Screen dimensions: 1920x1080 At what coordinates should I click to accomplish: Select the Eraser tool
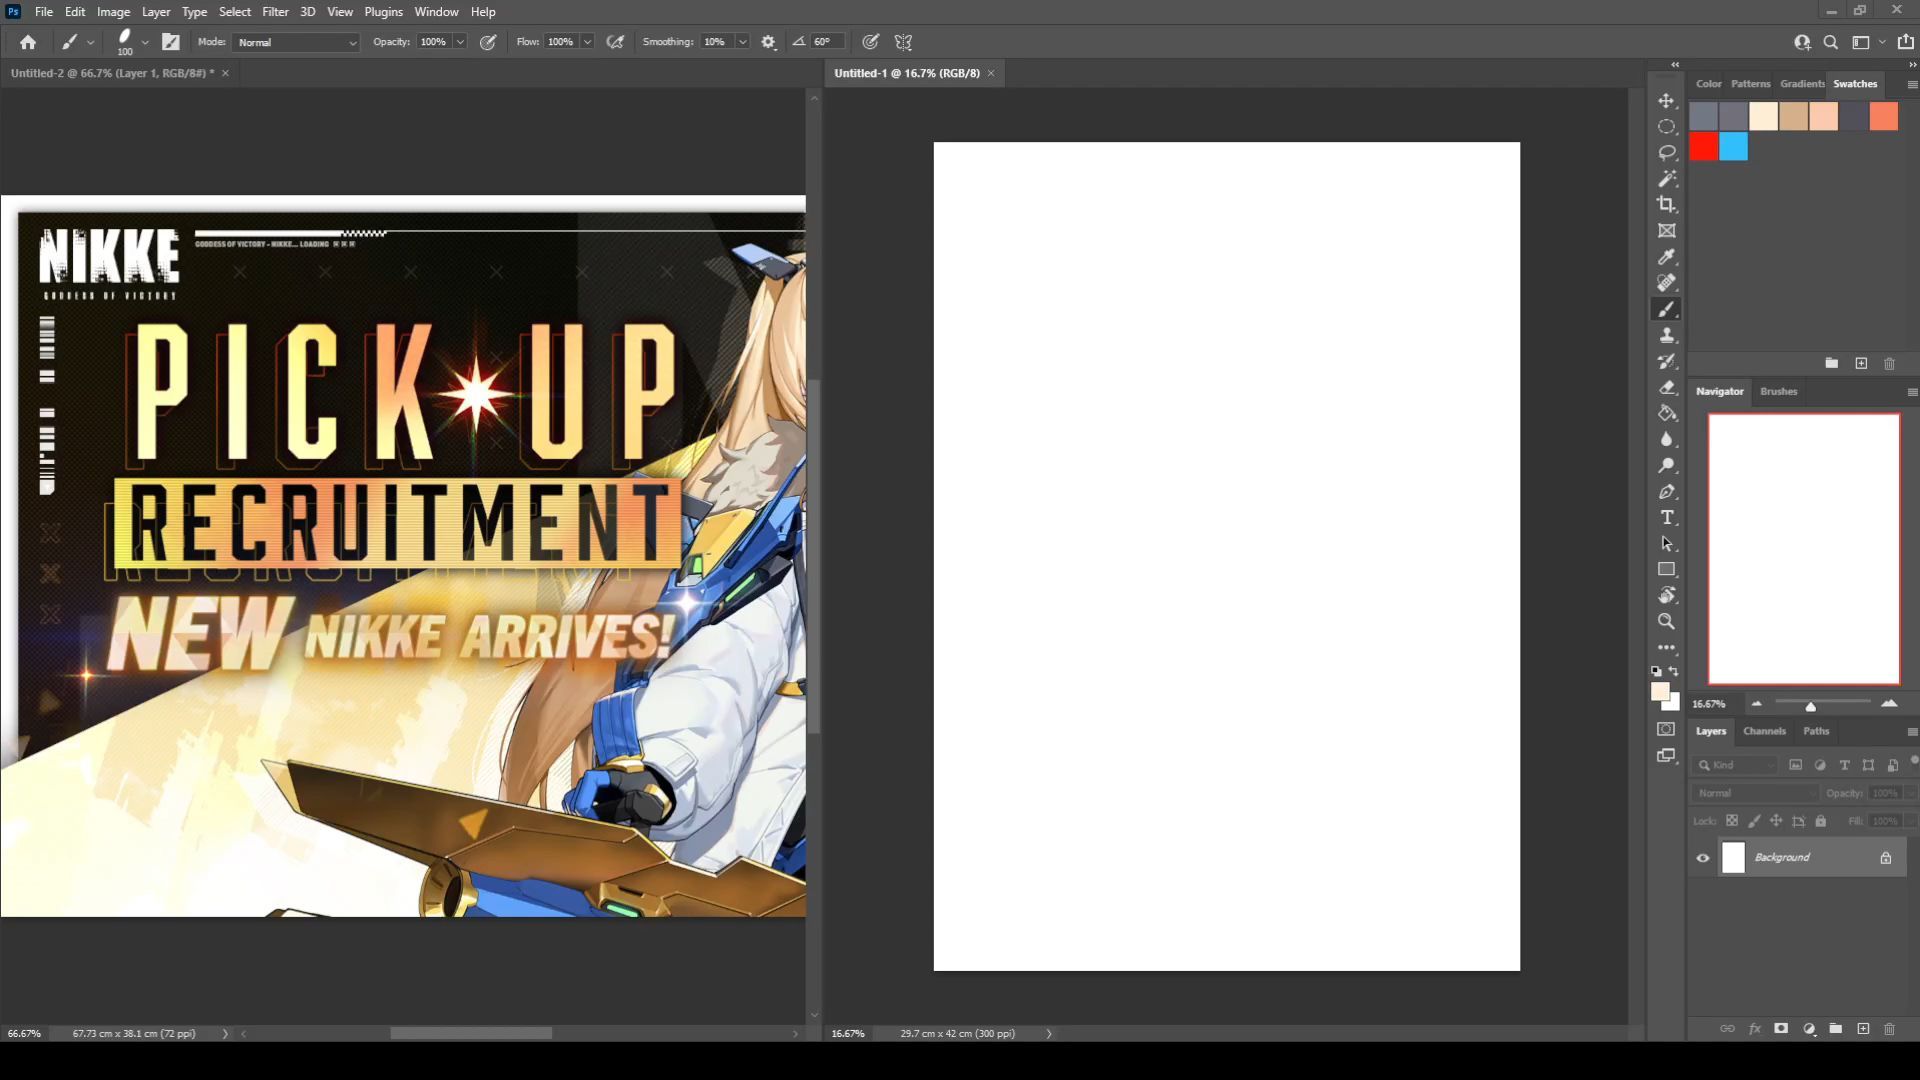point(1666,387)
